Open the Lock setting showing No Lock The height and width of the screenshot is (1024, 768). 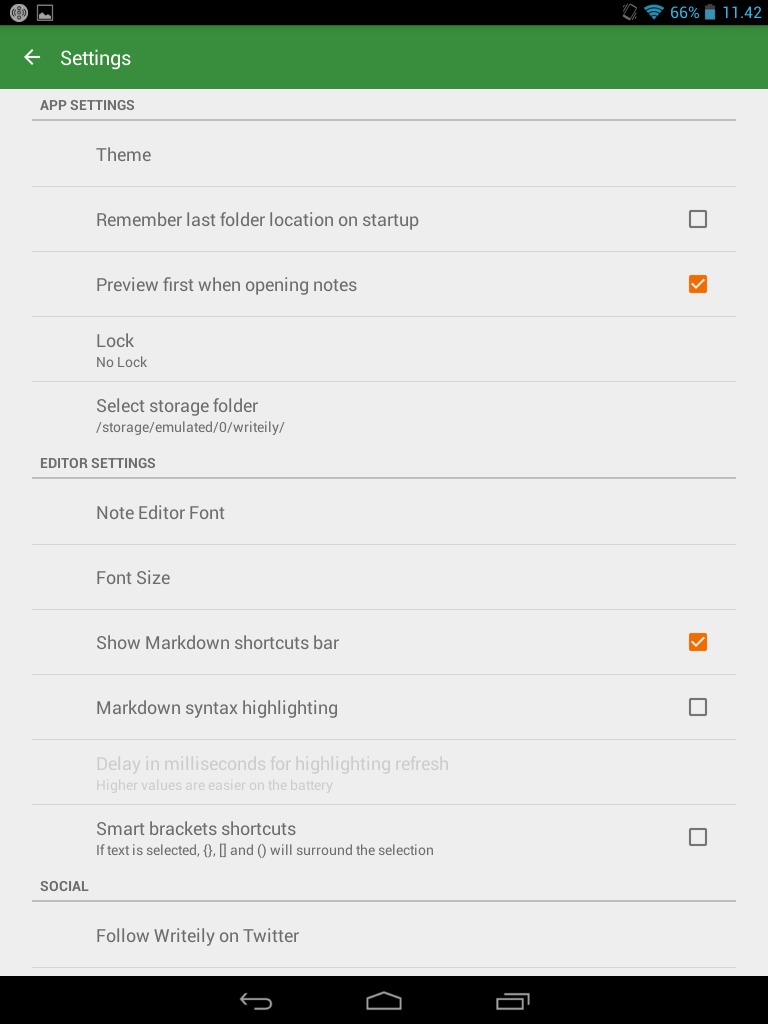pyautogui.click(x=384, y=349)
